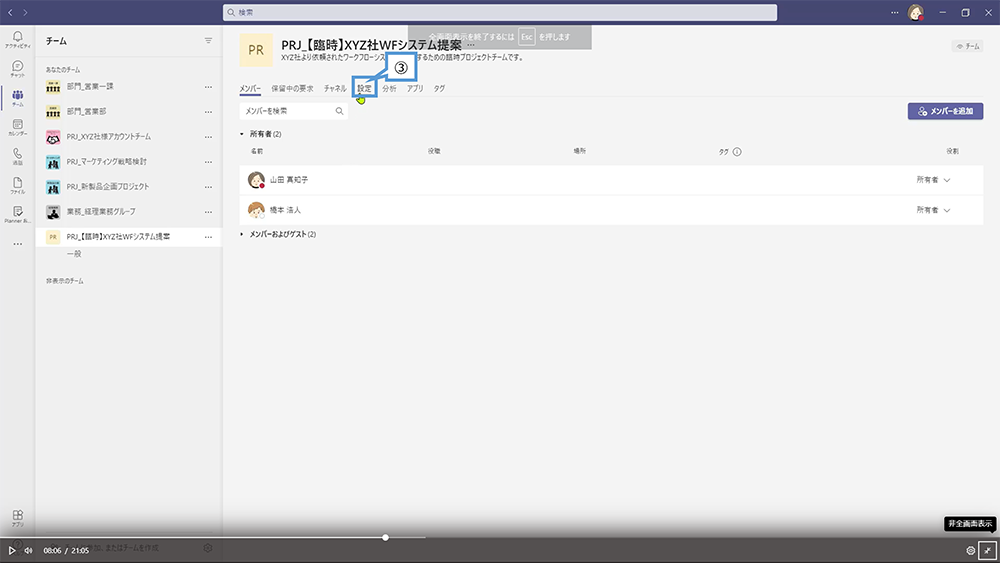
Task: Go forward with the navigation arrow
Action: [x=25, y=13]
